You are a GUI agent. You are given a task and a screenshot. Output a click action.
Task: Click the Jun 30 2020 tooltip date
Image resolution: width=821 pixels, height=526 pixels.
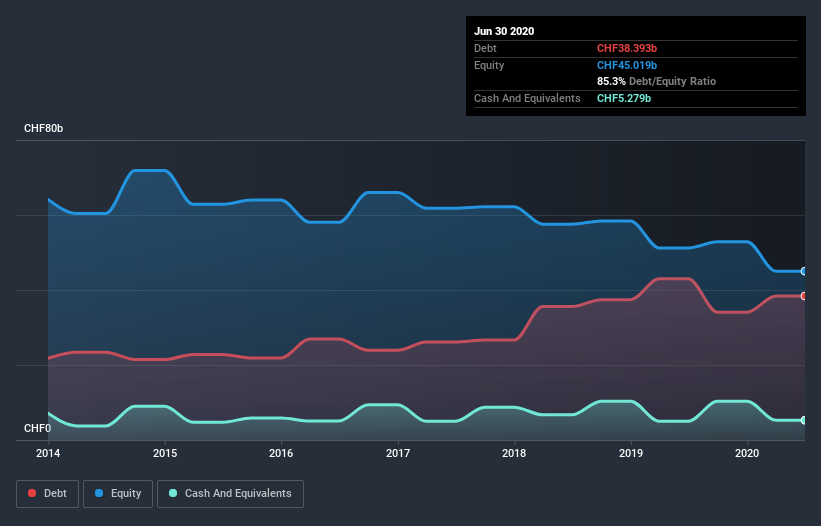(504, 31)
